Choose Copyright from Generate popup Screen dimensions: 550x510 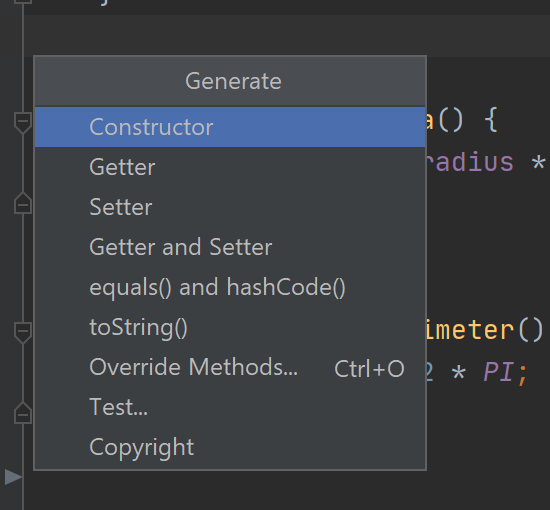click(x=230, y=447)
